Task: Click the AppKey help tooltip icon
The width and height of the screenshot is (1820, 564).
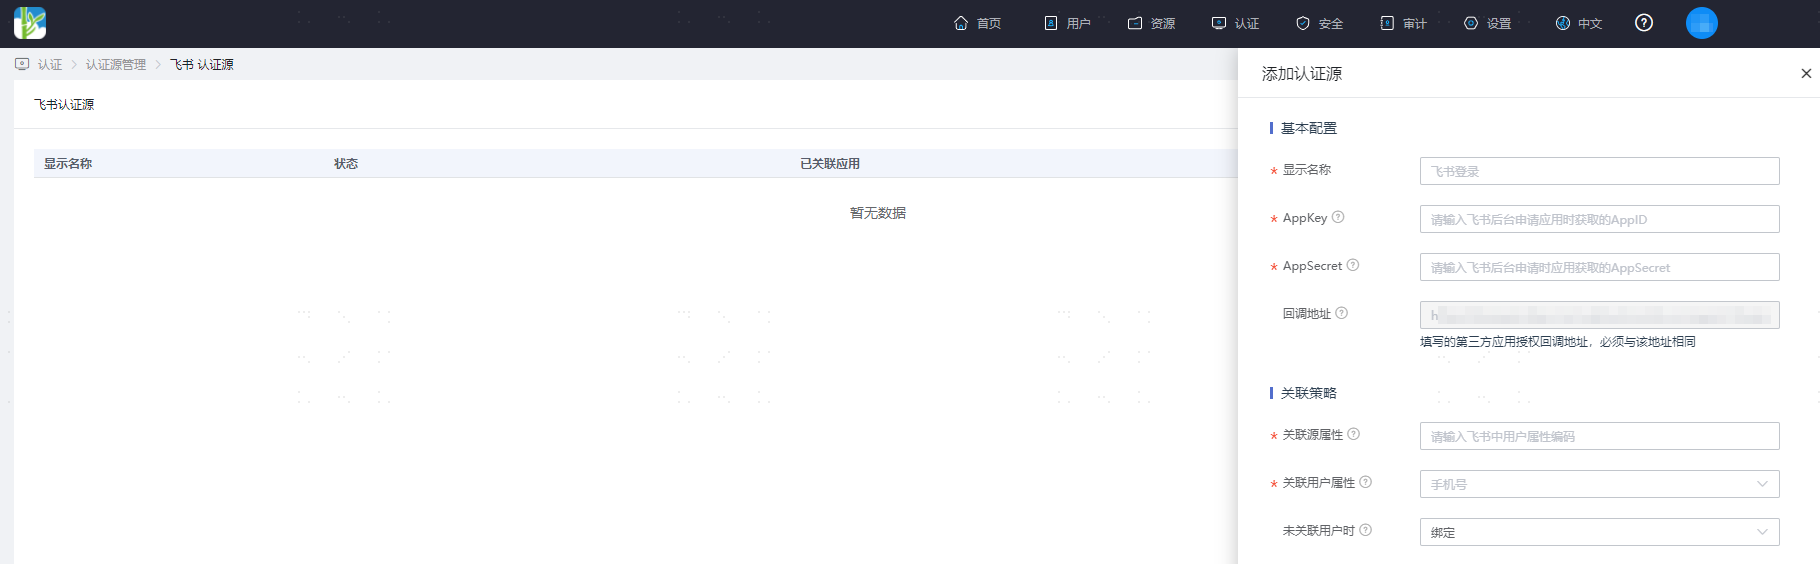Action: click(x=1338, y=217)
